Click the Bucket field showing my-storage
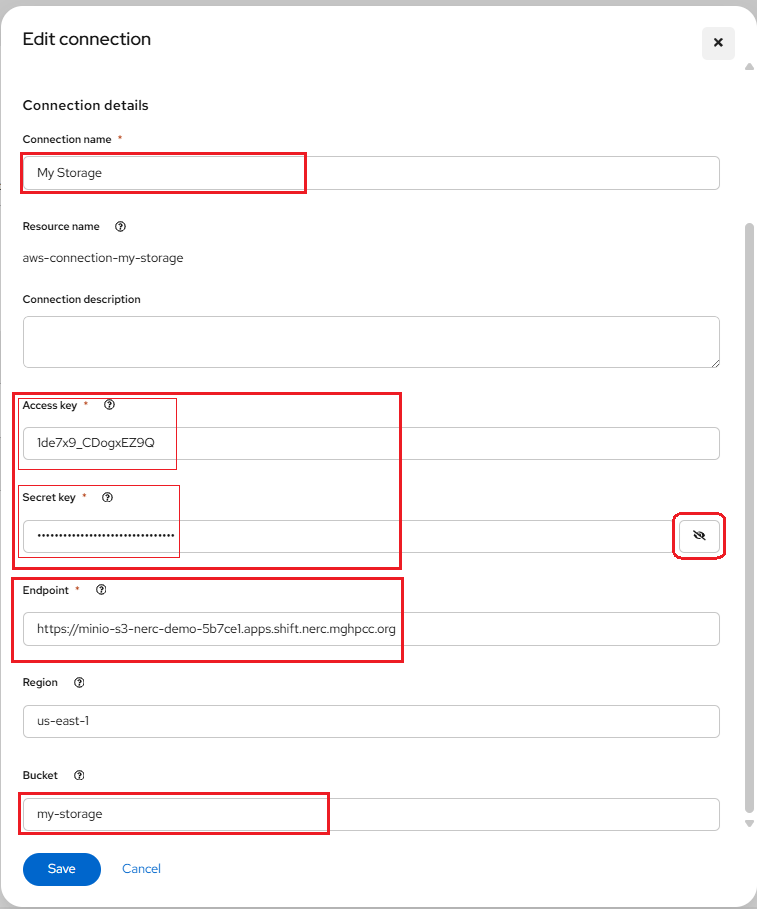 (371, 814)
